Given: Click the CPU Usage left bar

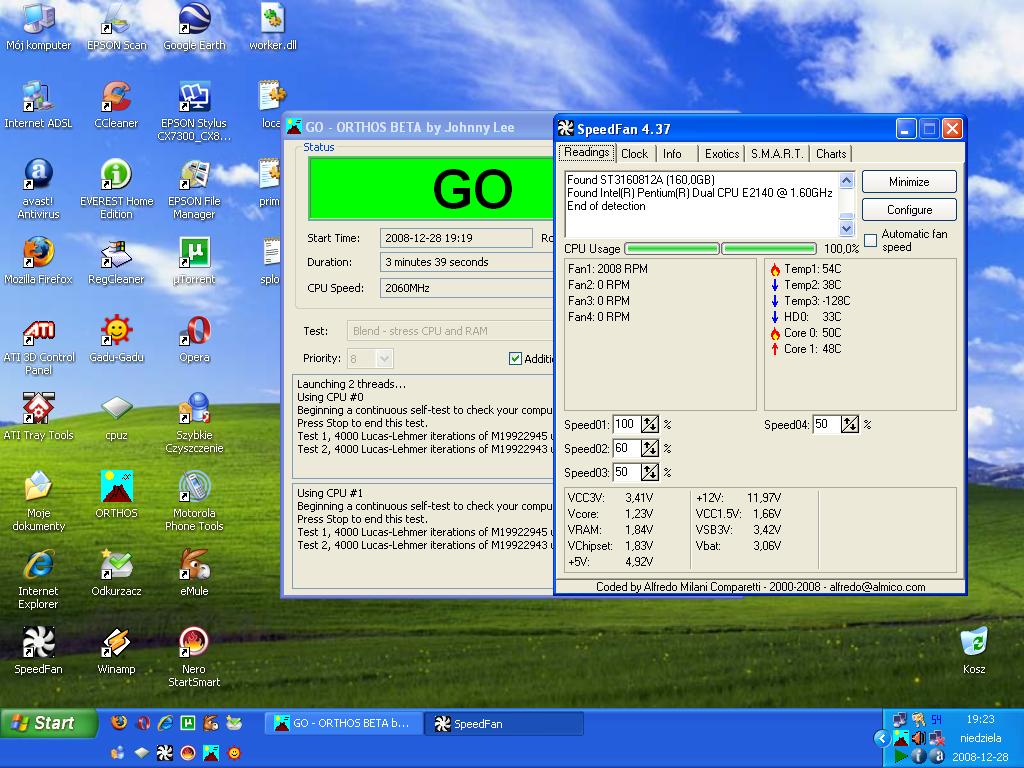Looking at the screenshot, I should click(672, 249).
